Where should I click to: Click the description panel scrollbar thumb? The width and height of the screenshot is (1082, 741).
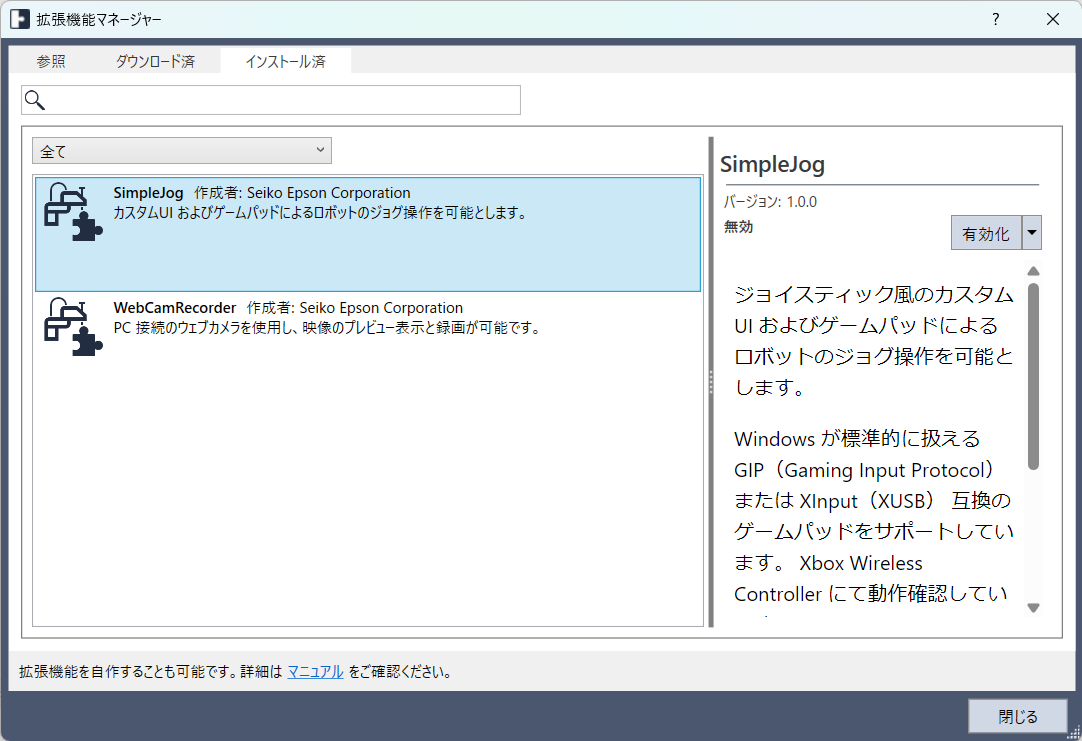pos(1033,375)
